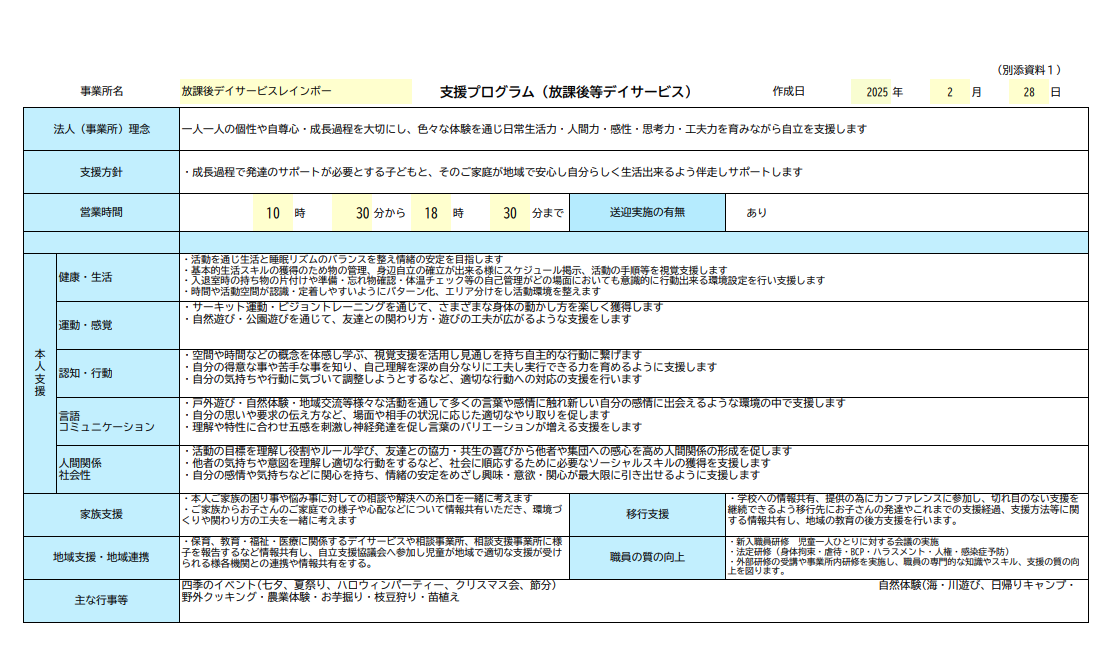Click the line 空間や時間などの概念を体感し学ぶ
The width and height of the screenshot is (1117, 650).
[x=412, y=355]
